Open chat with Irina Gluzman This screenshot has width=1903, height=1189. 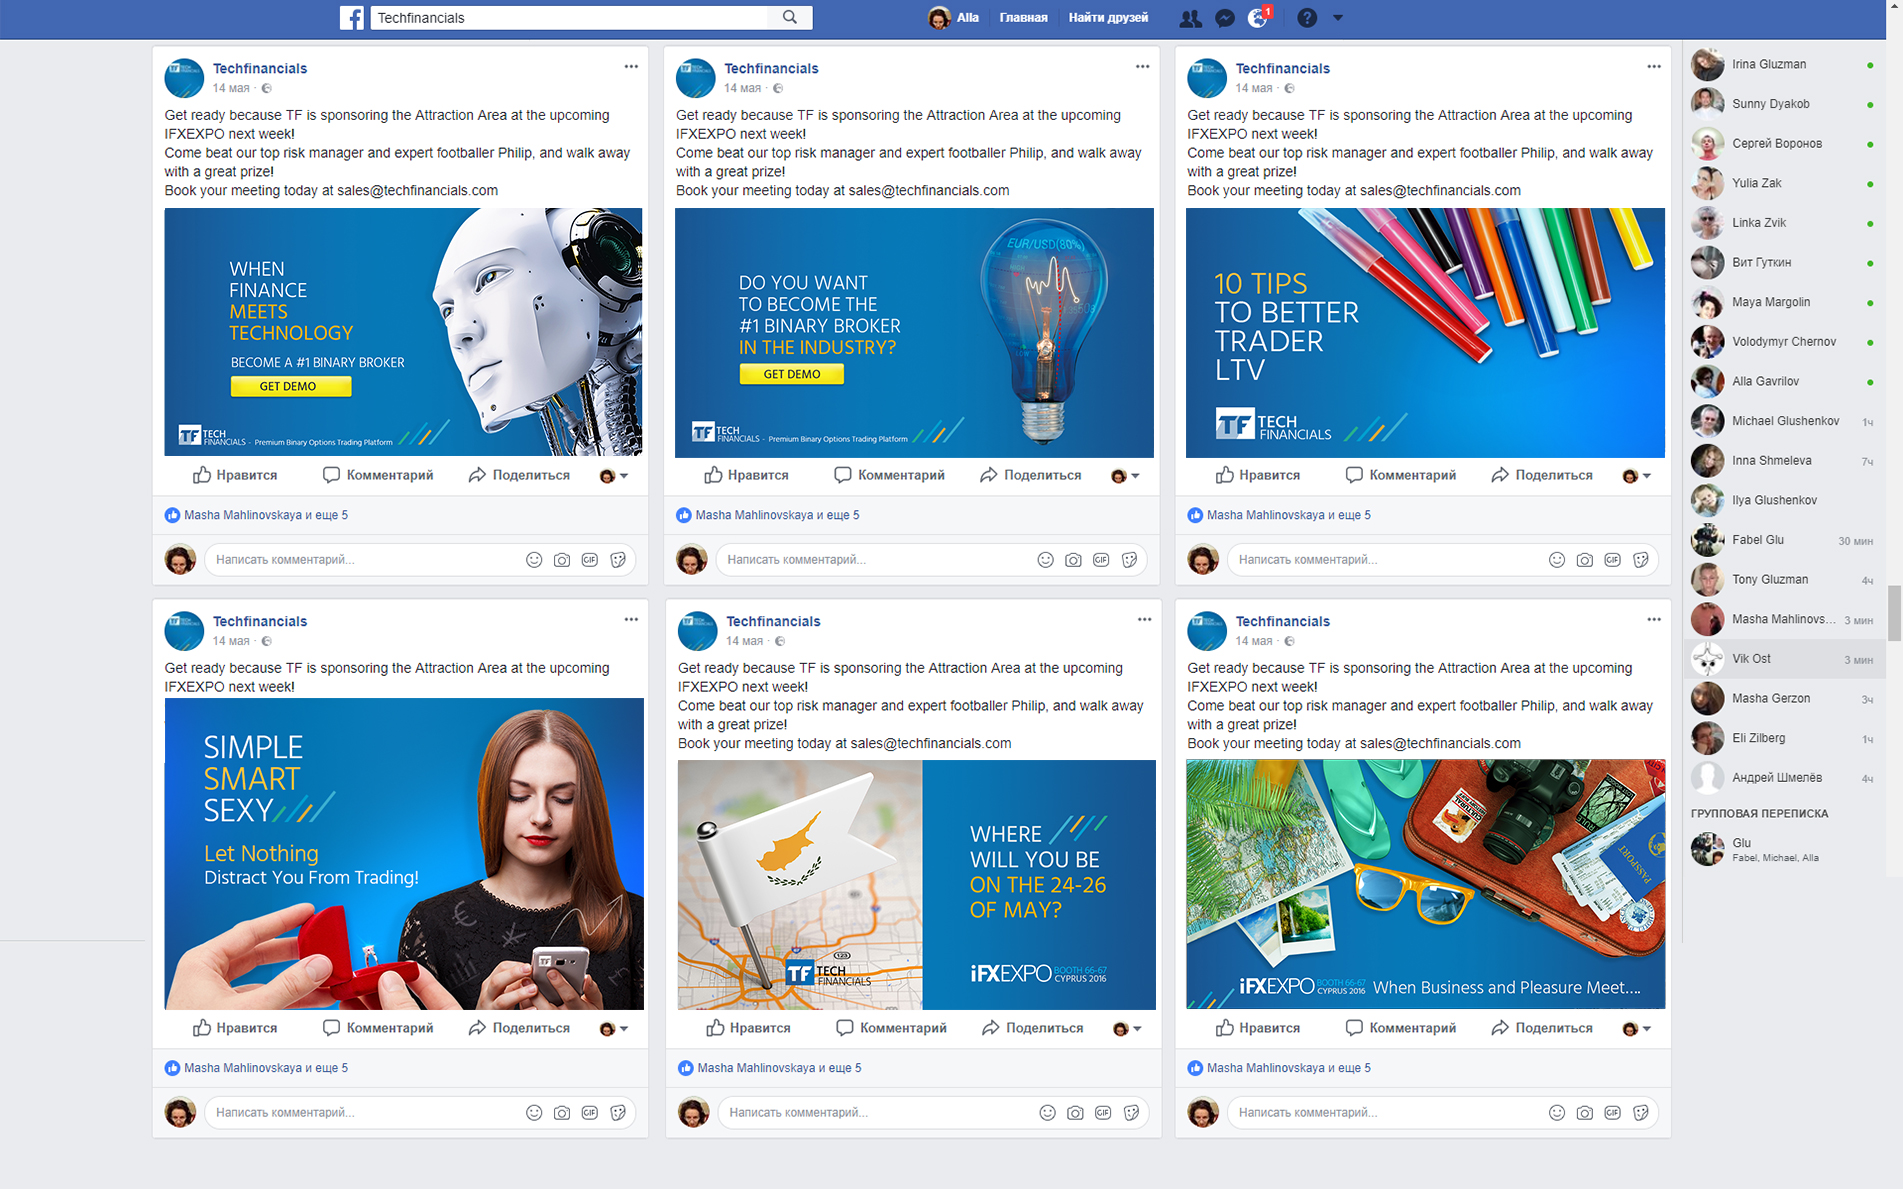(x=1784, y=64)
